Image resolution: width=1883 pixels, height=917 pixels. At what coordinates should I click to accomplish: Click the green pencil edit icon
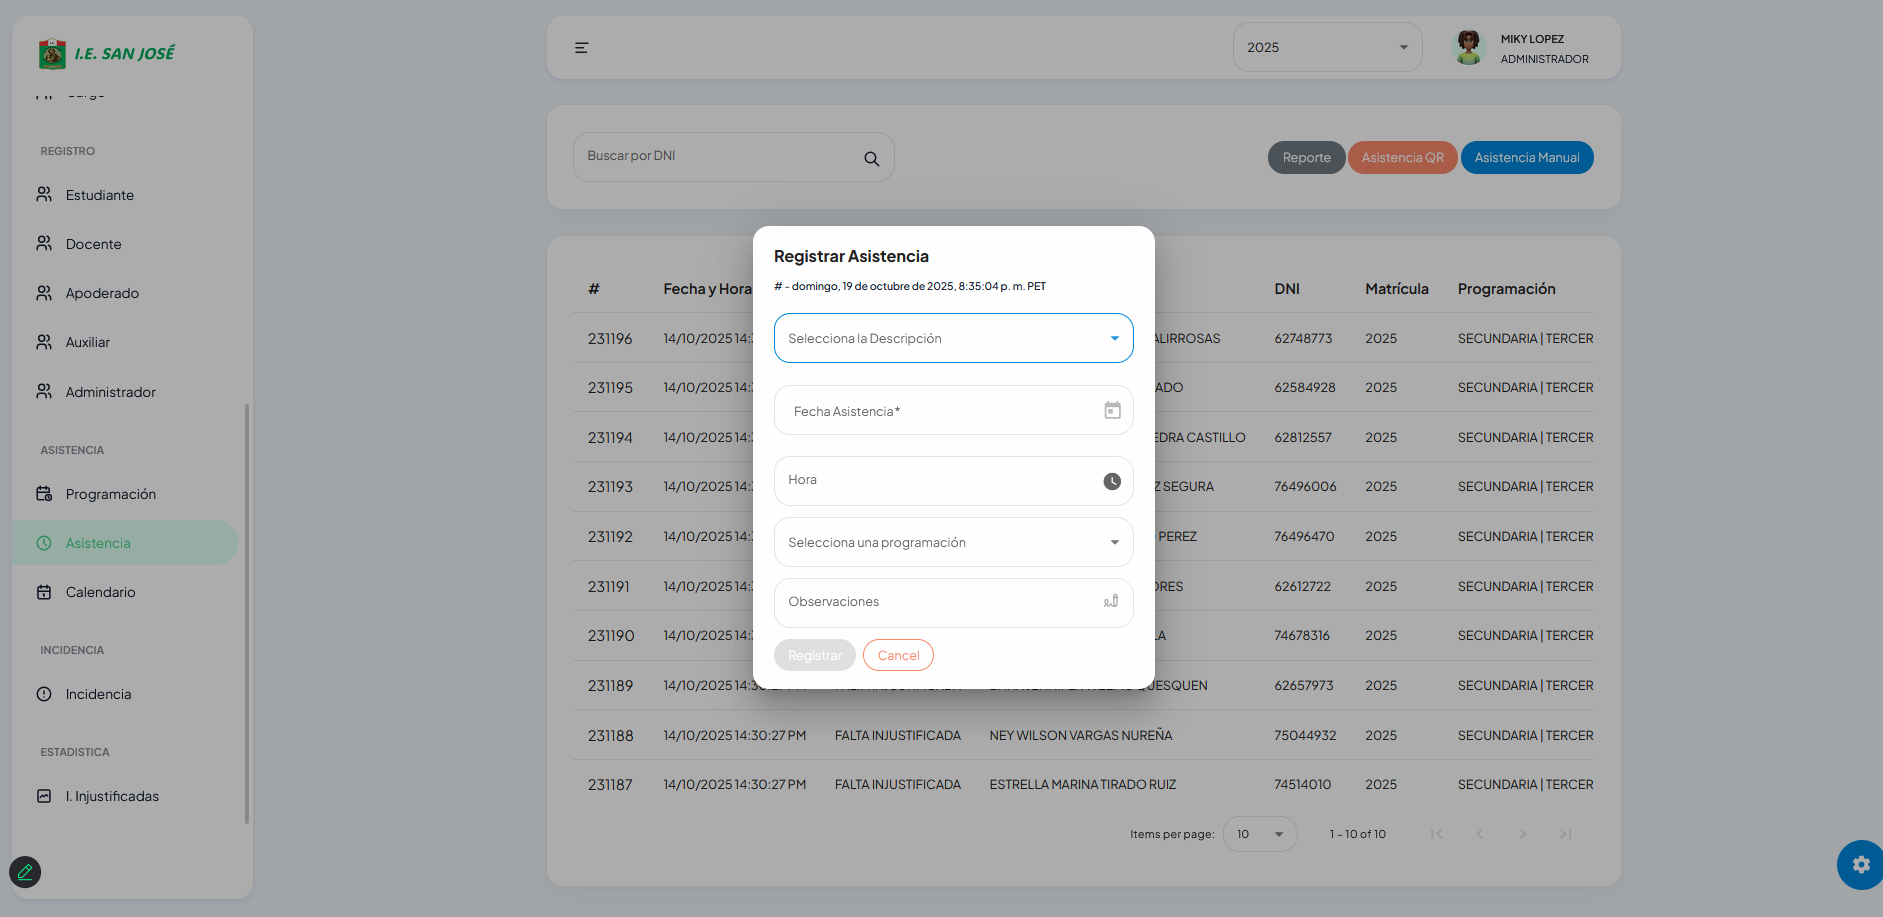pyautogui.click(x=25, y=872)
